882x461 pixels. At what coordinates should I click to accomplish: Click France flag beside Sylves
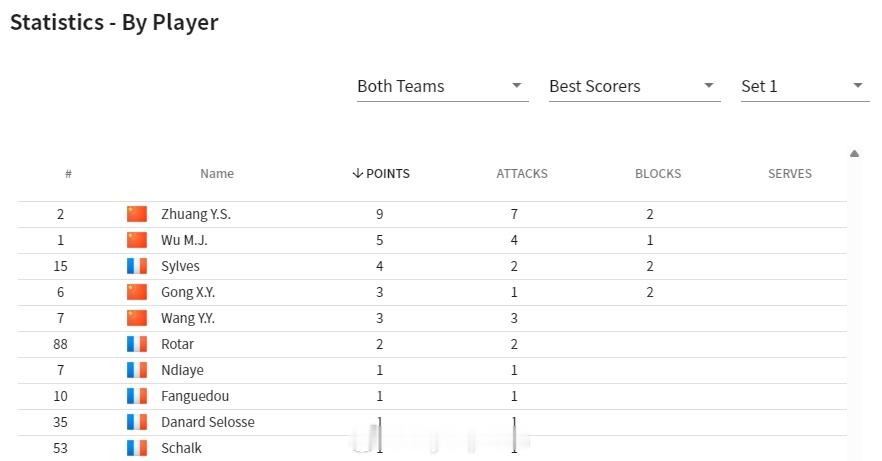[137, 266]
